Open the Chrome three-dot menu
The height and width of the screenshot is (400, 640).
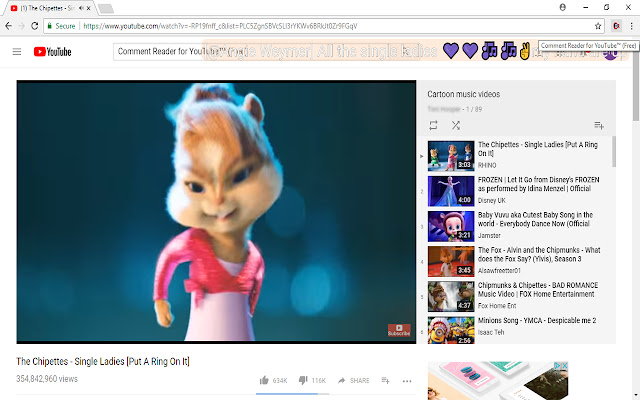coord(631,26)
